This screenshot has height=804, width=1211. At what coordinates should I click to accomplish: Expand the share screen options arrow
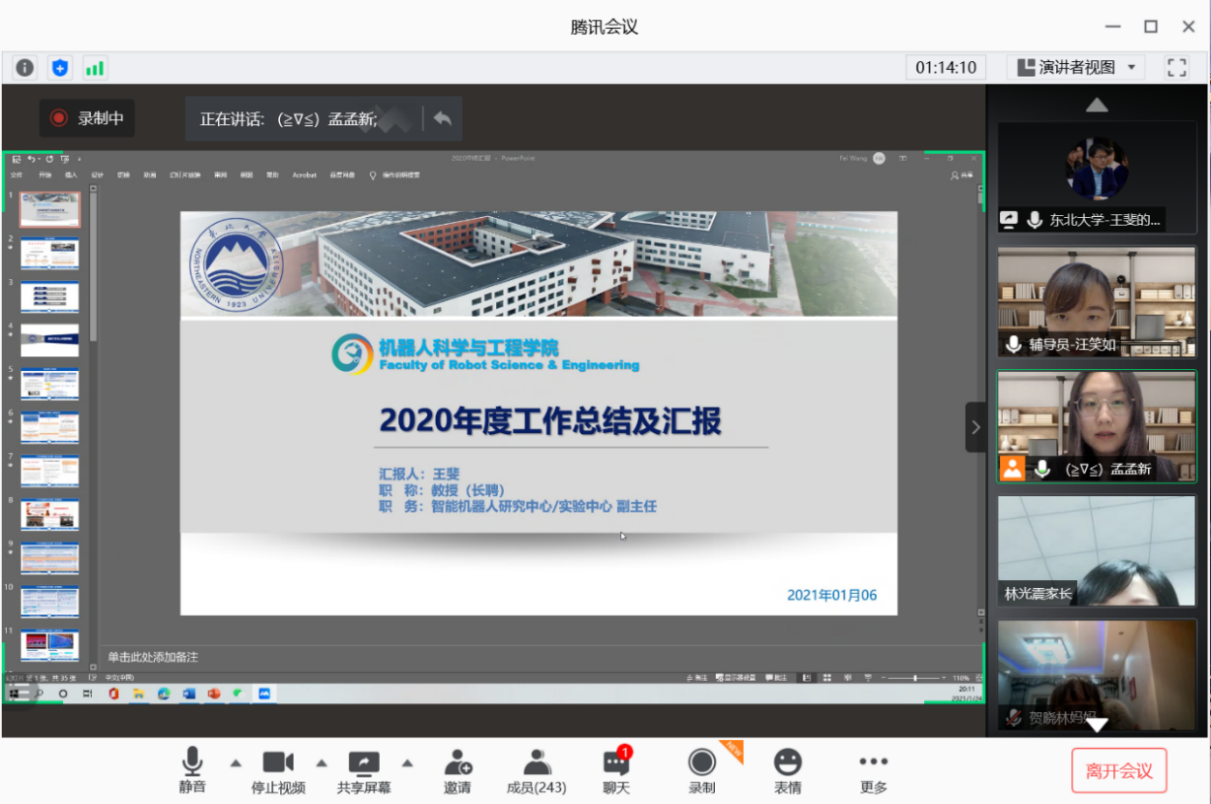[408, 762]
